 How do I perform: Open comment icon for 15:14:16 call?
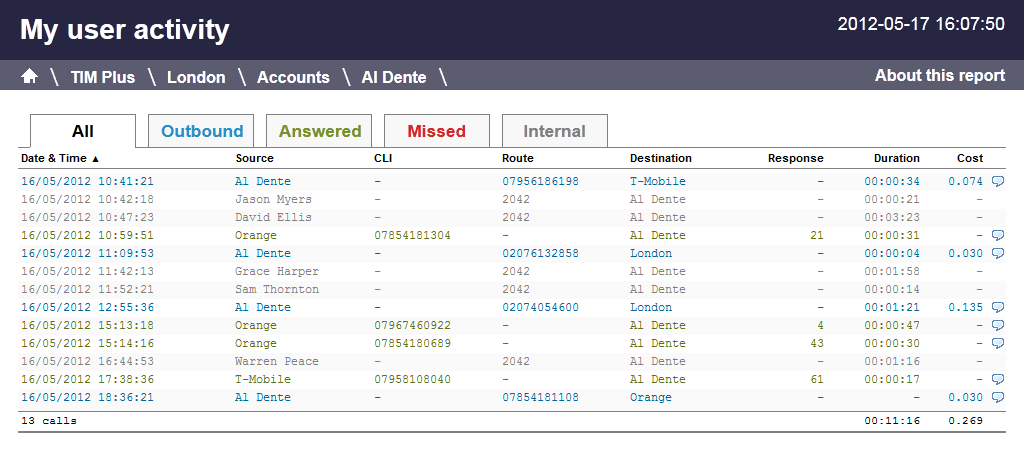point(997,343)
